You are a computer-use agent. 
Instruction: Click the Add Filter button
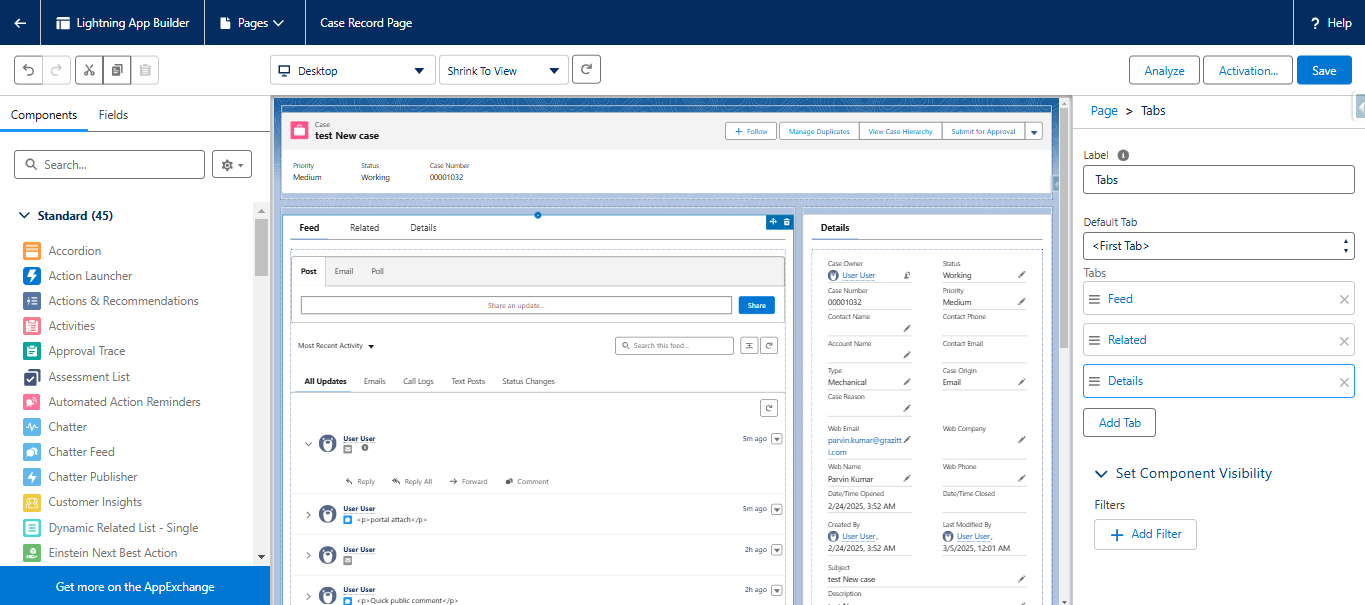click(1145, 534)
